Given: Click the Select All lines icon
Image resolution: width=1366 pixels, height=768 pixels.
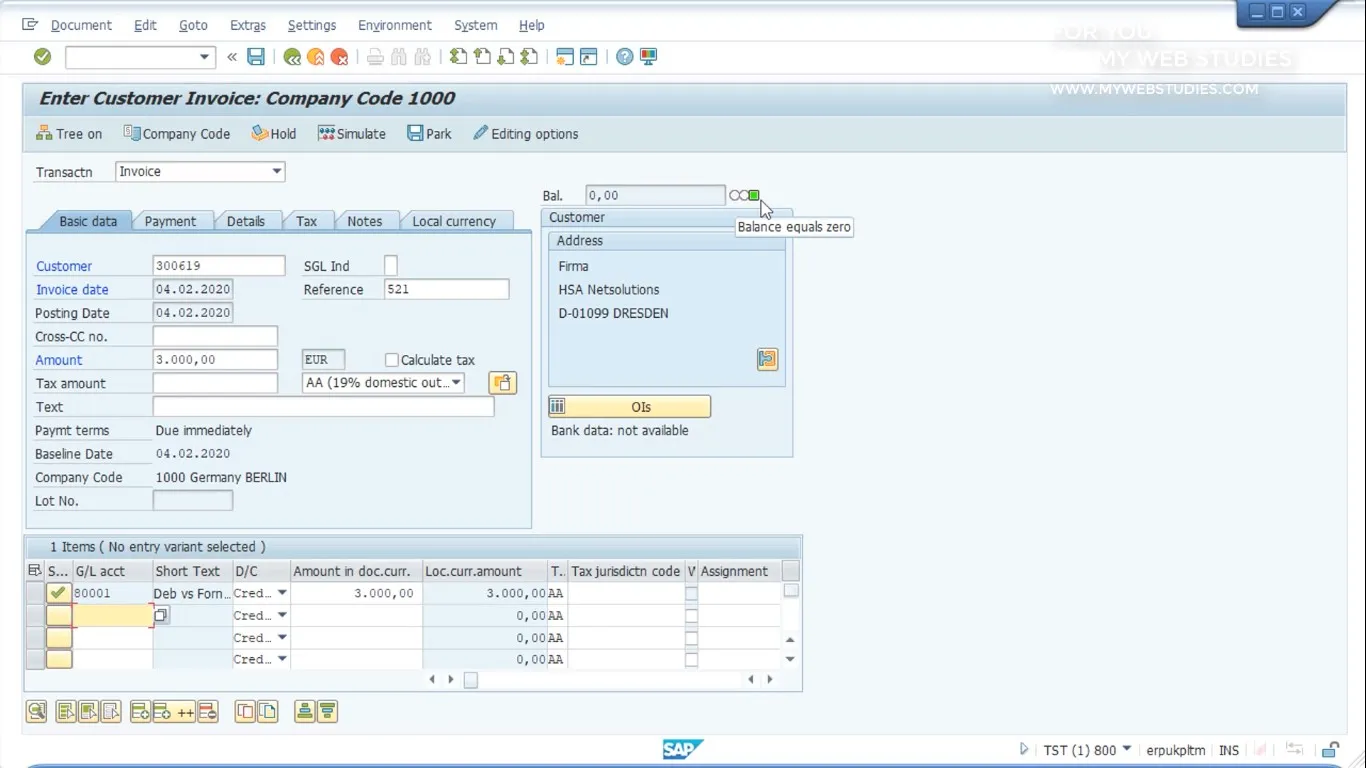Looking at the screenshot, I should 66,712.
